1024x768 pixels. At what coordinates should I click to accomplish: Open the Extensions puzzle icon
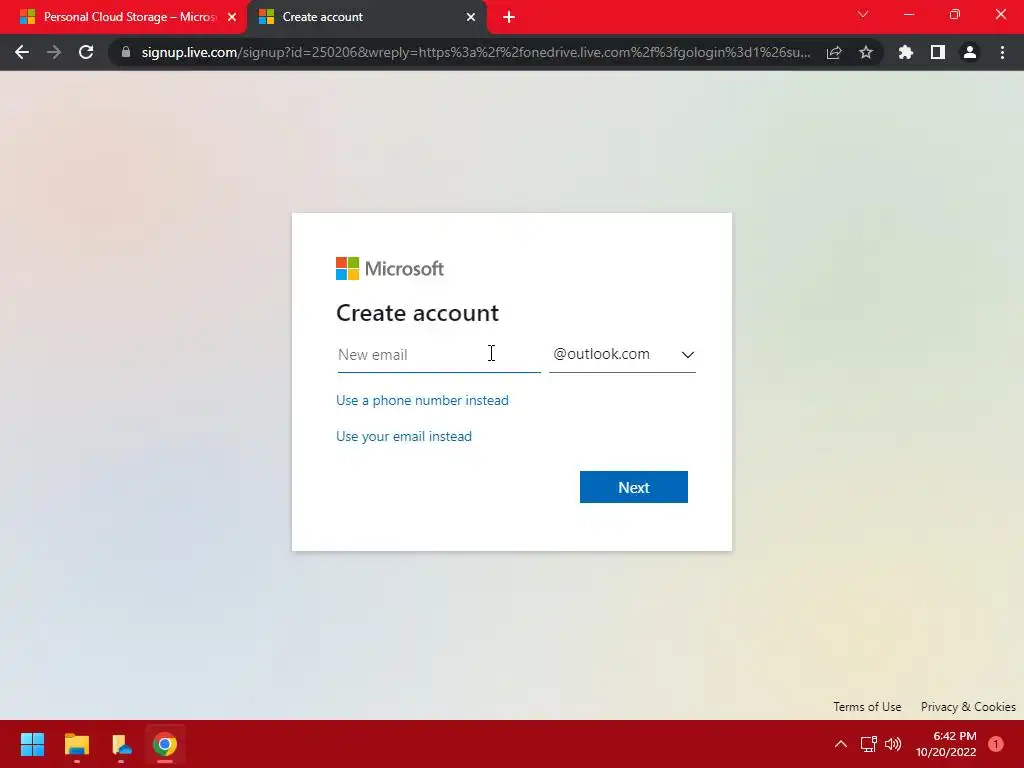point(905,52)
